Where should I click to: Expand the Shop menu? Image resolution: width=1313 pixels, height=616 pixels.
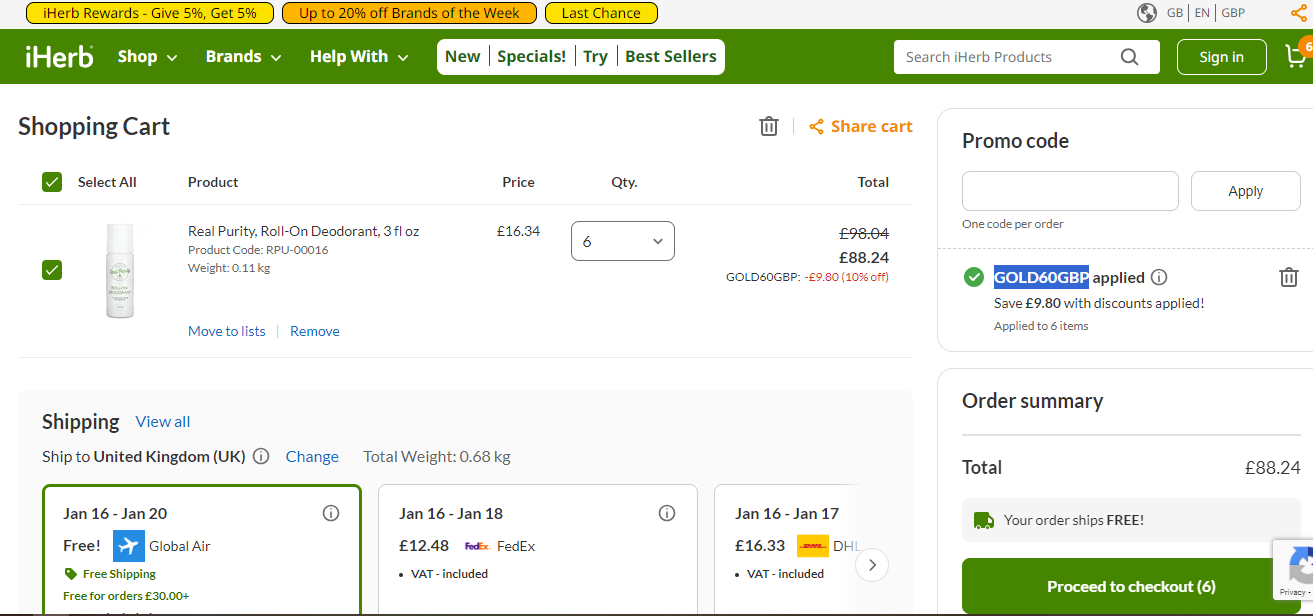(148, 57)
